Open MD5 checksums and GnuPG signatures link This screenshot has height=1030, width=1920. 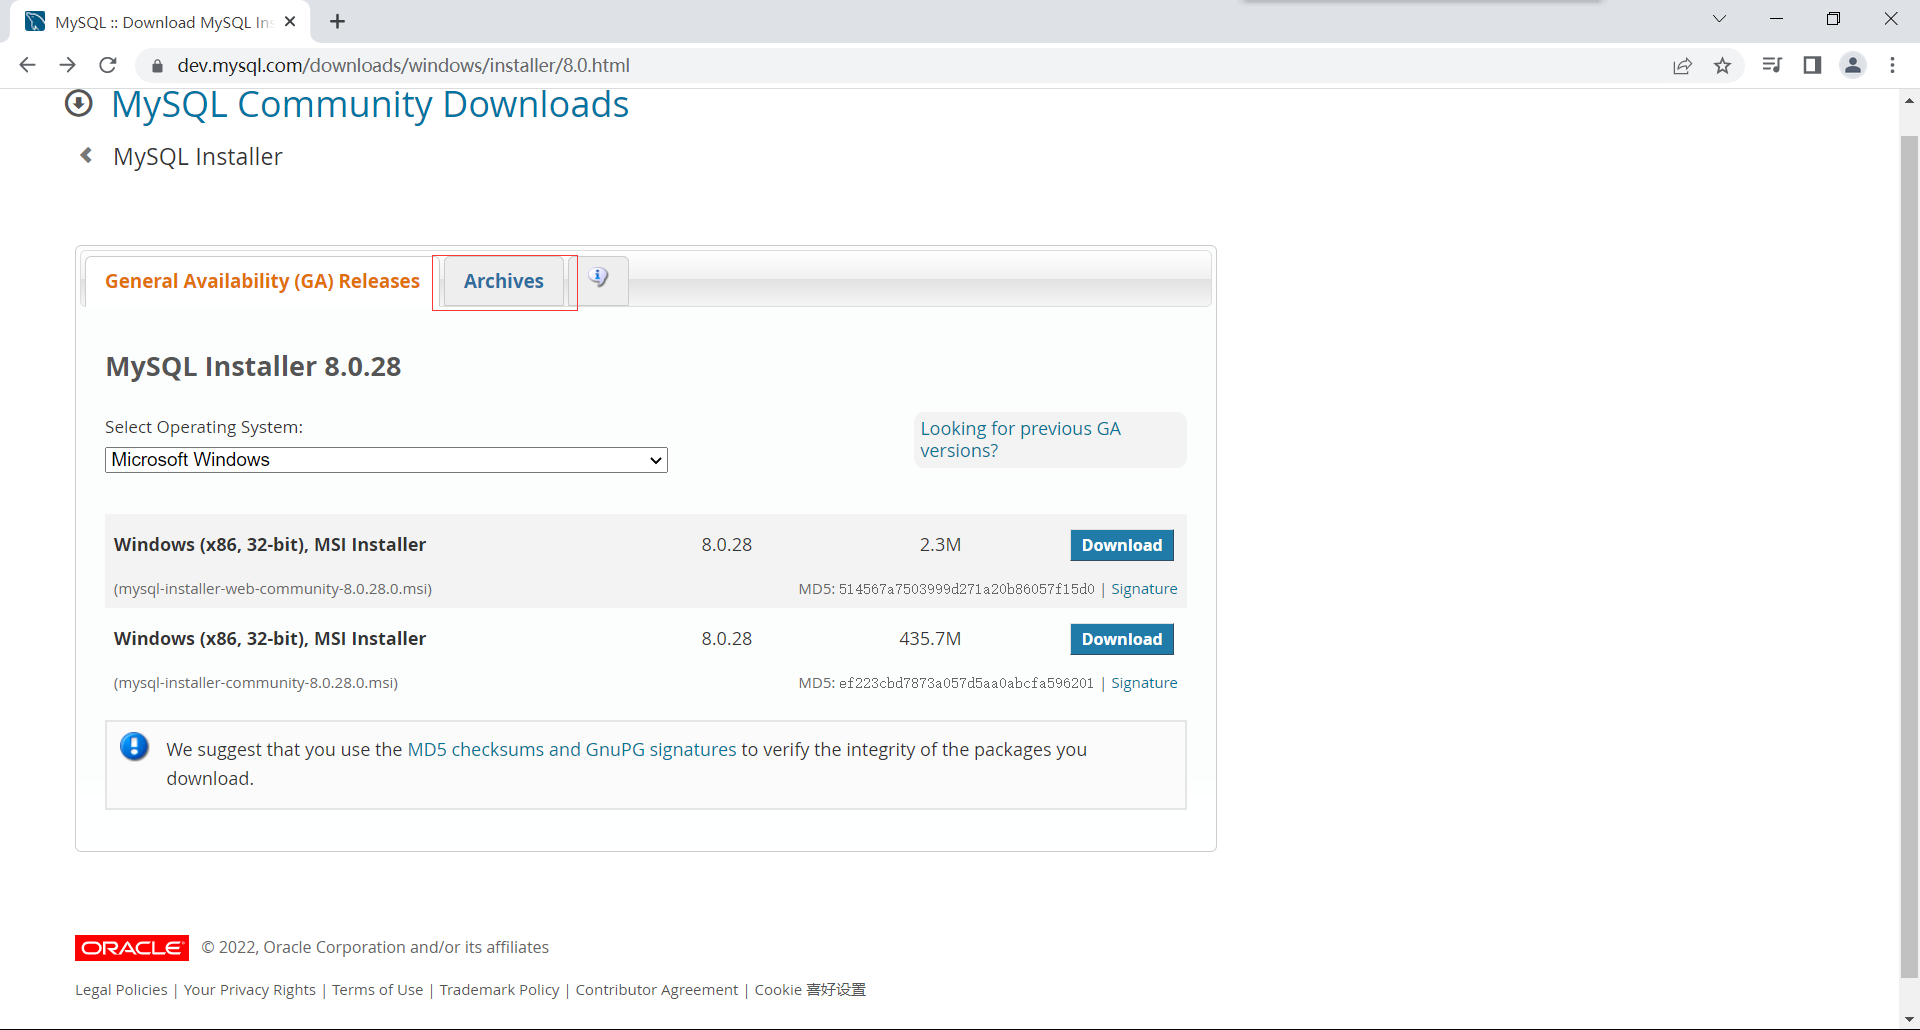click(571, 749)
